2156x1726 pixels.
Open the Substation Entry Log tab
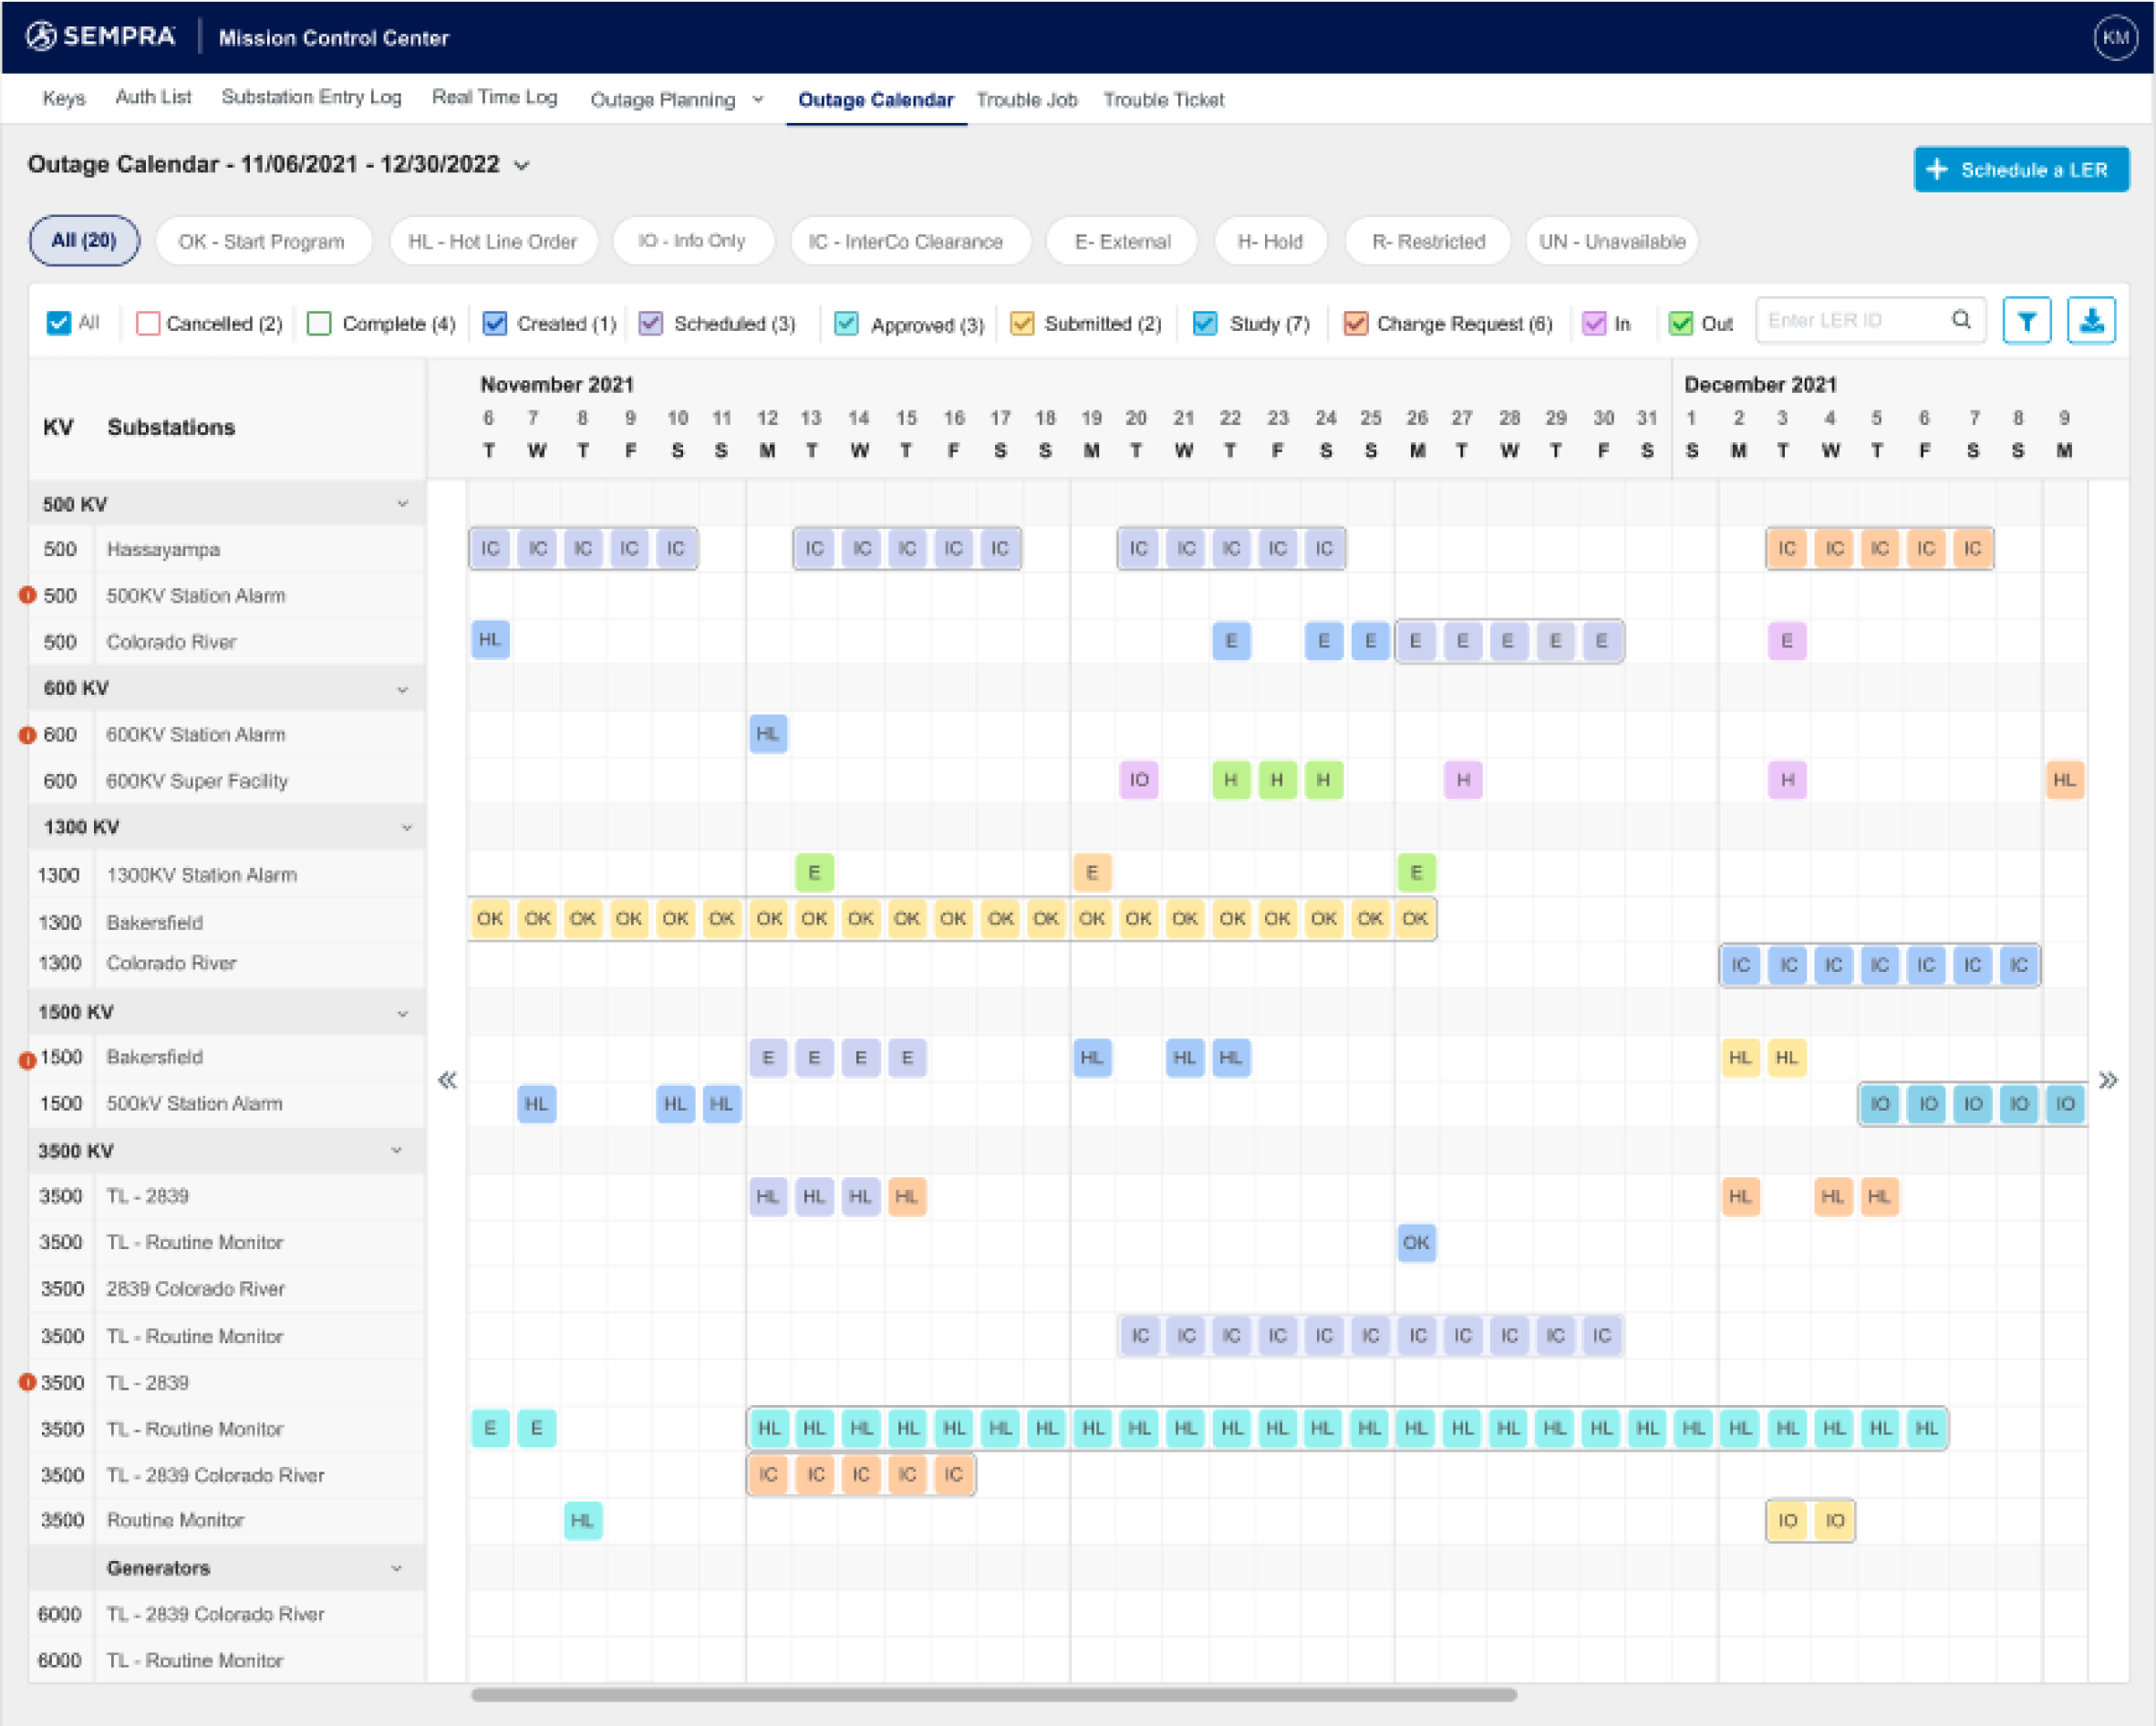(311, 97)
